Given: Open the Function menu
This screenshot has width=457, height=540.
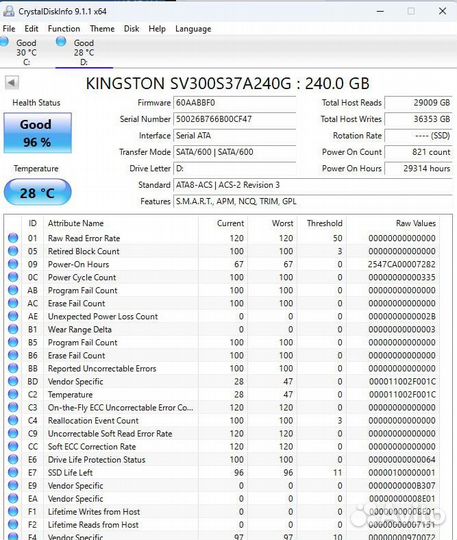Looking at the screenshot, I should [64, 29].
